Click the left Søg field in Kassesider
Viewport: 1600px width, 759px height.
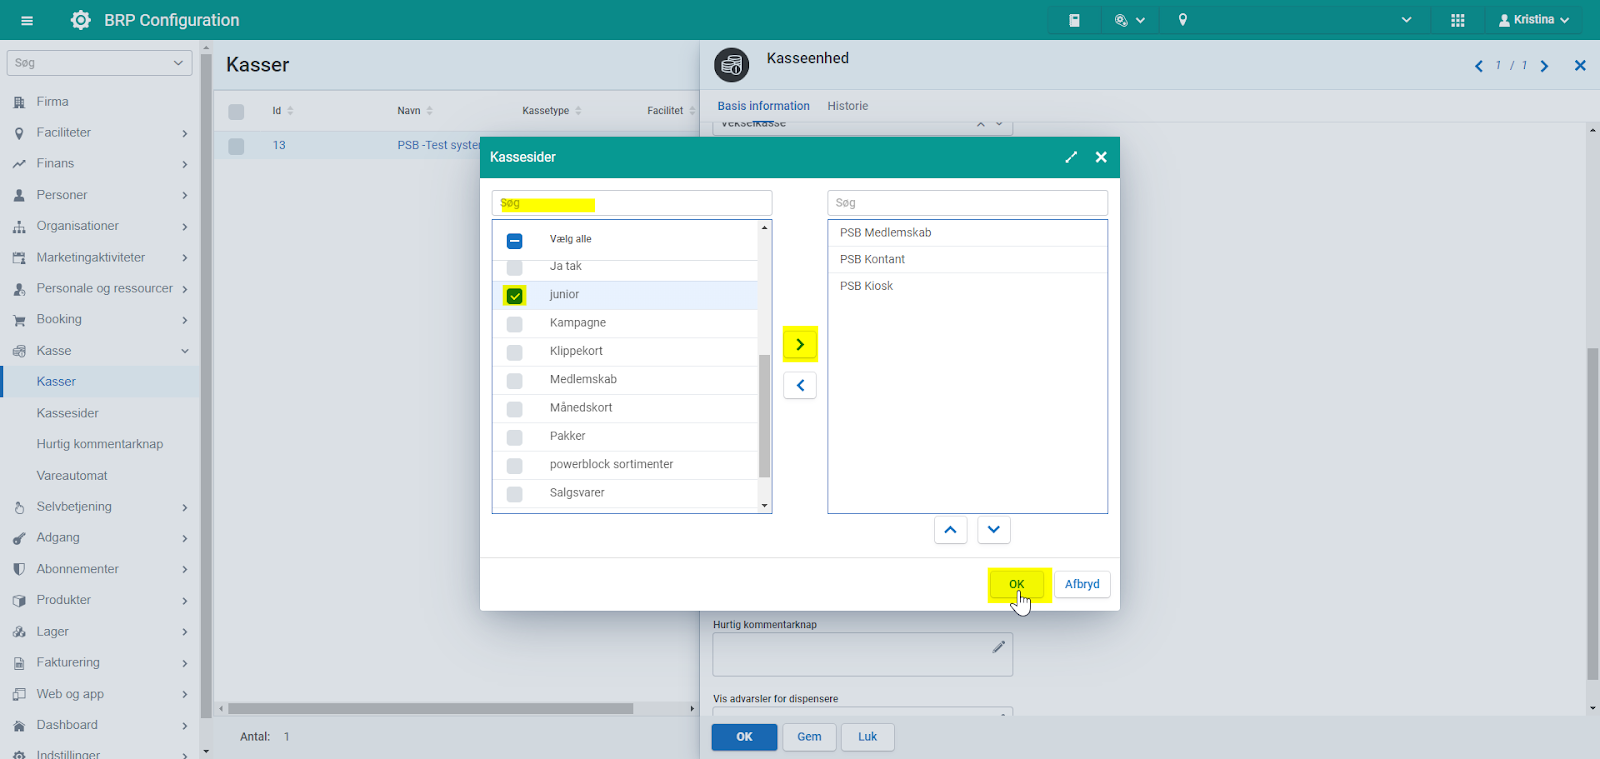coord(632,203)
